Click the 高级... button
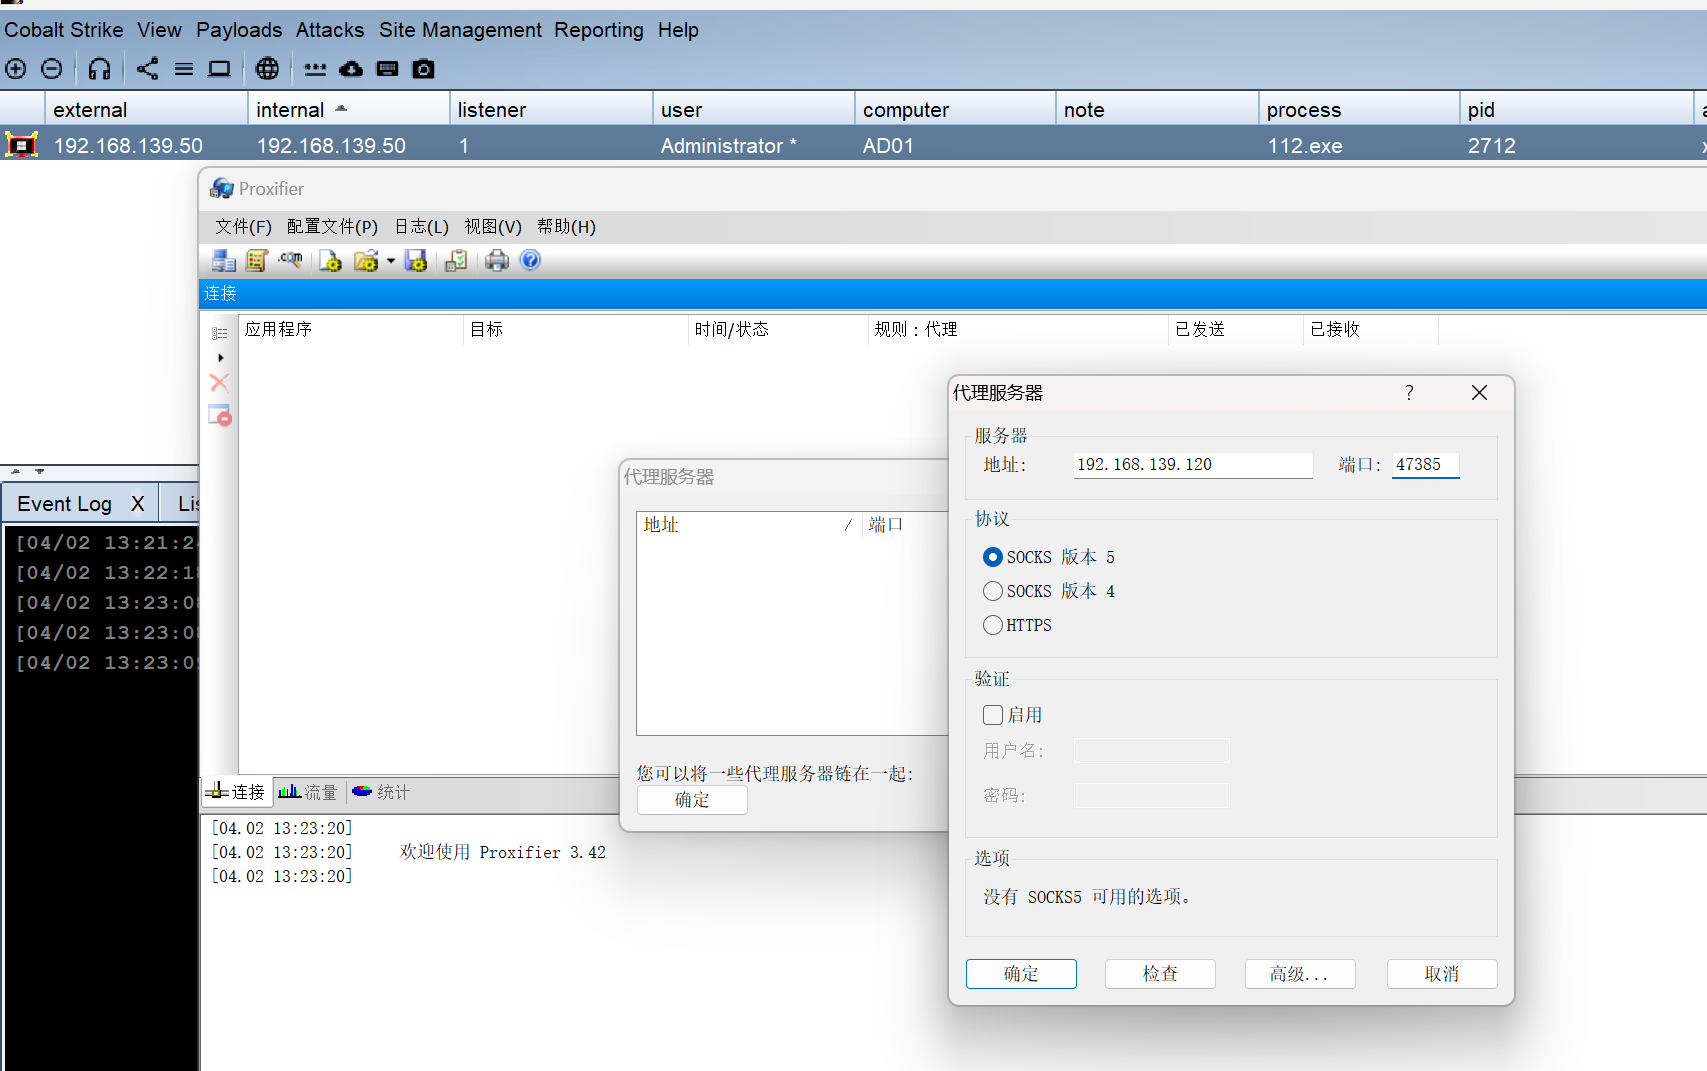 pyautogui.click(x=1299, y=973)
